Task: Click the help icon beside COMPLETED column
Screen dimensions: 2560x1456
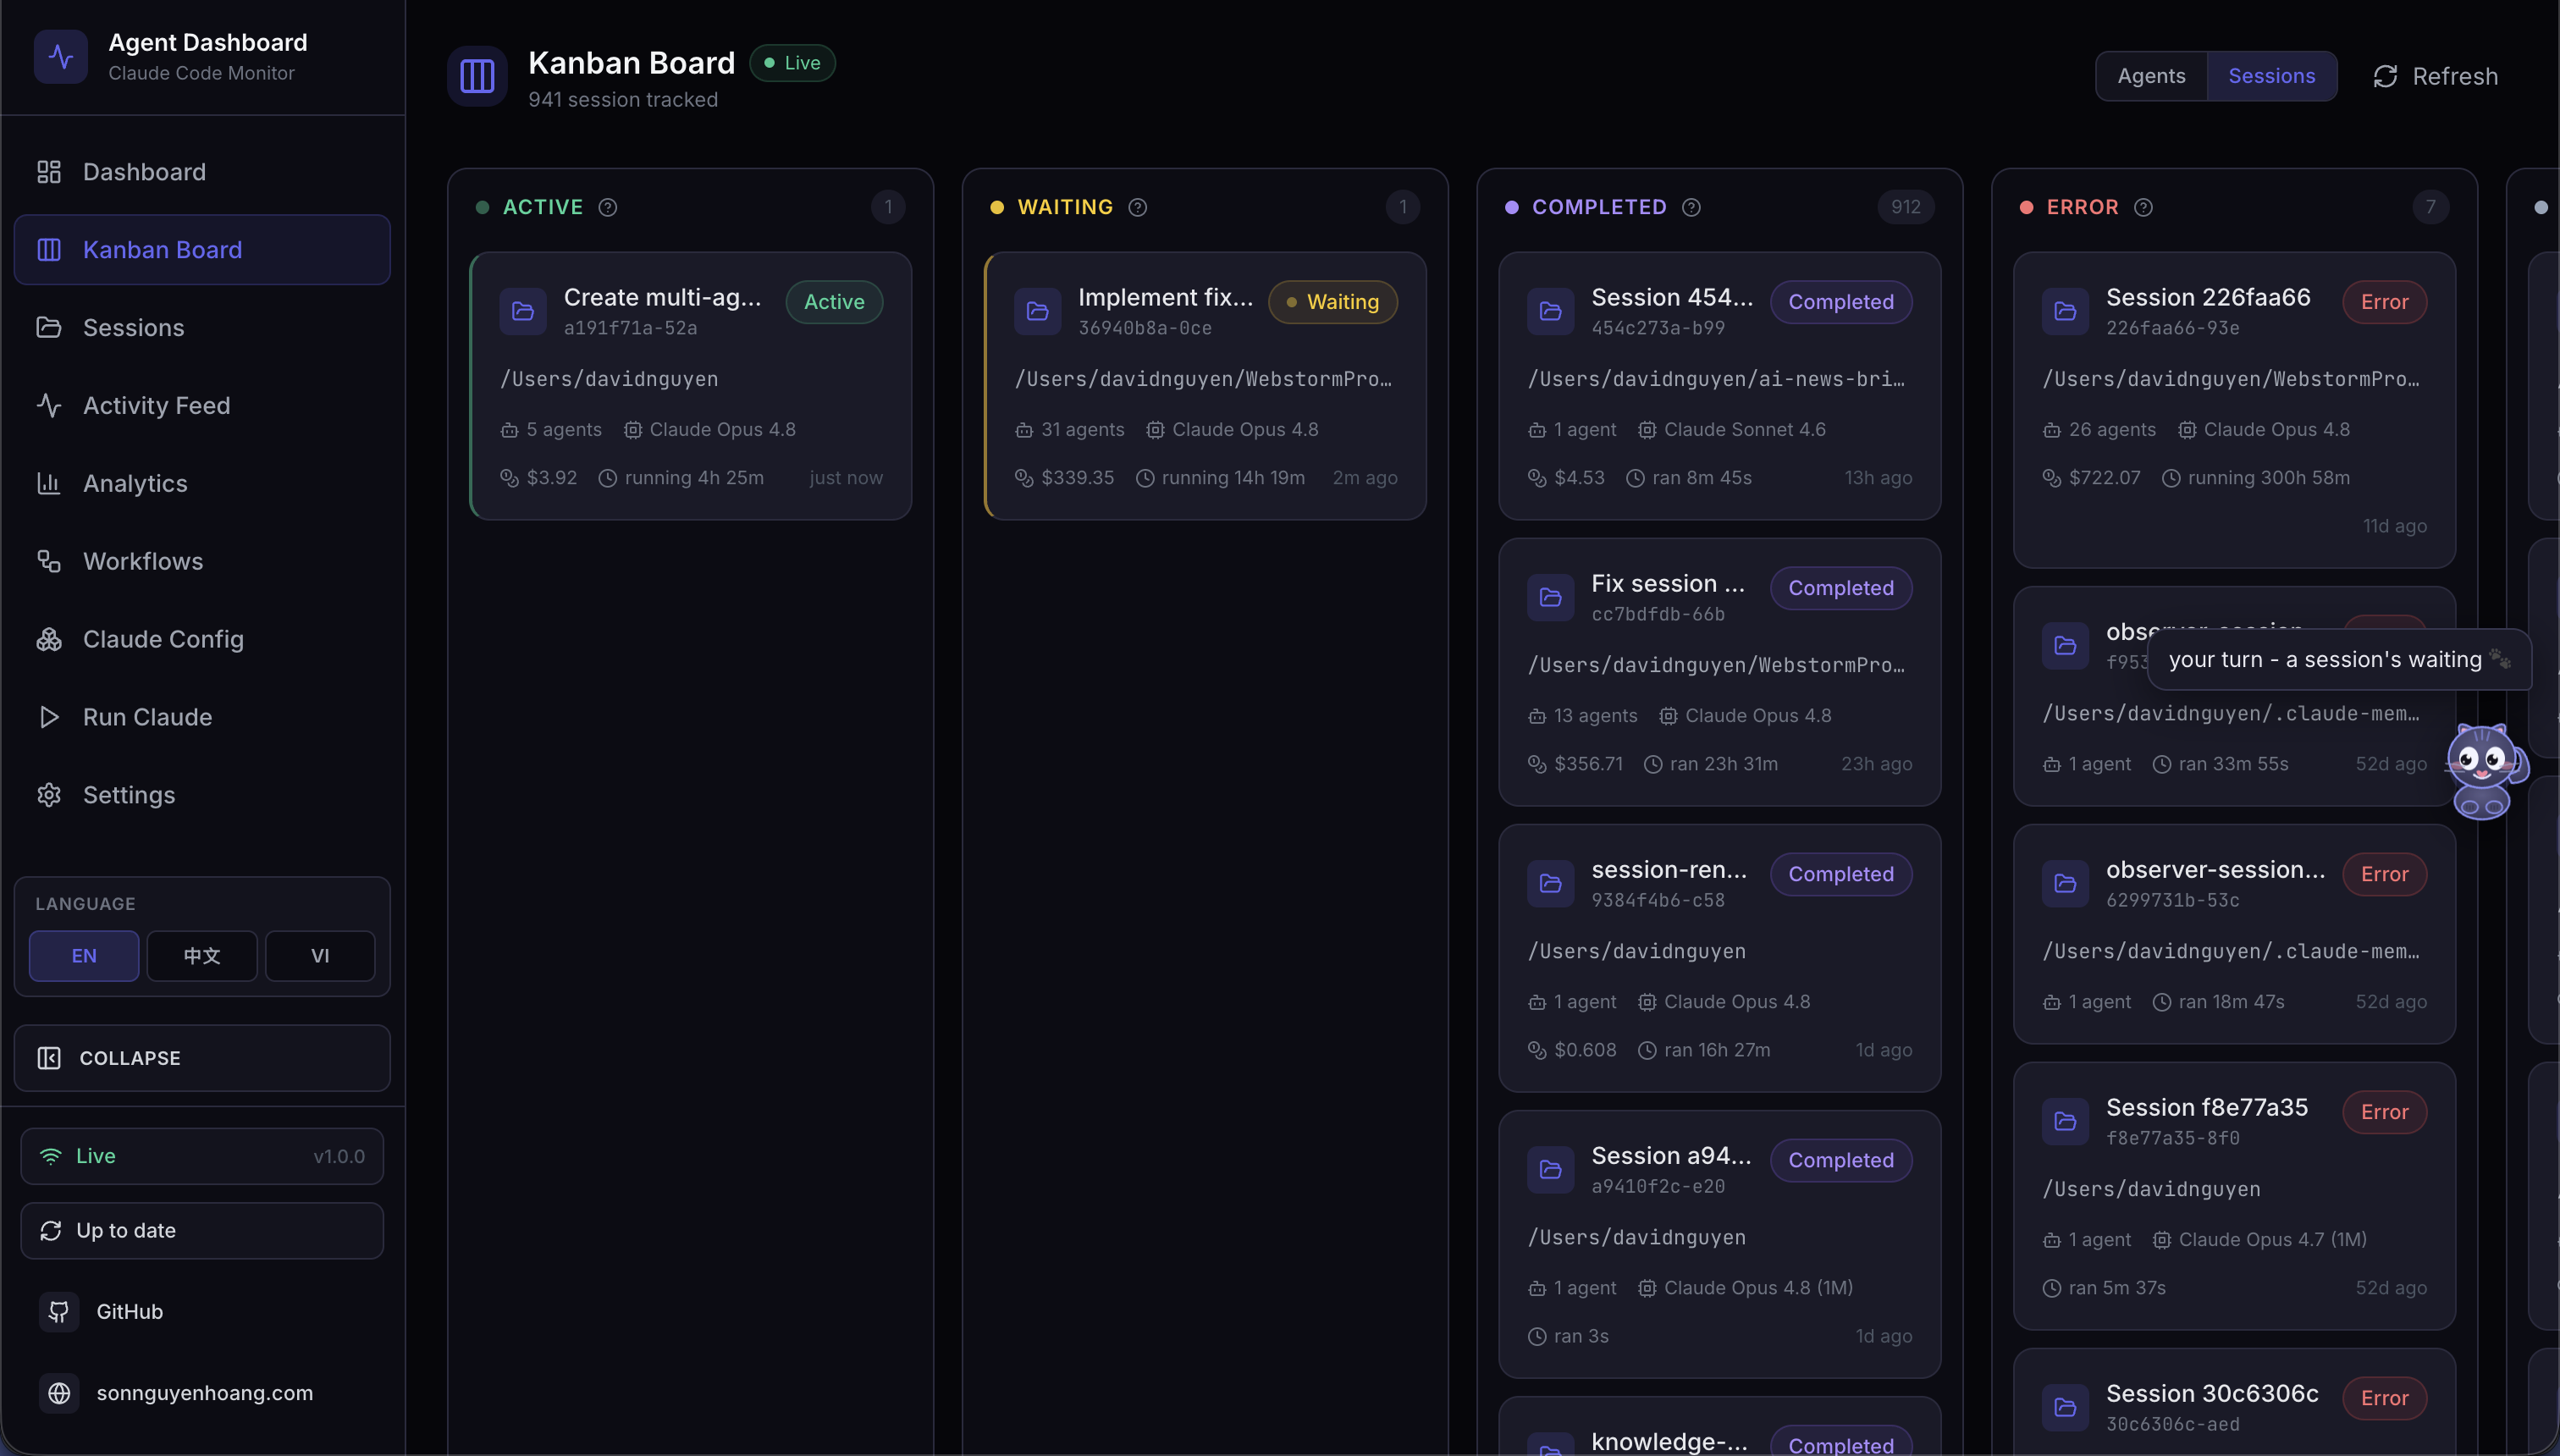Action: 1692,207
